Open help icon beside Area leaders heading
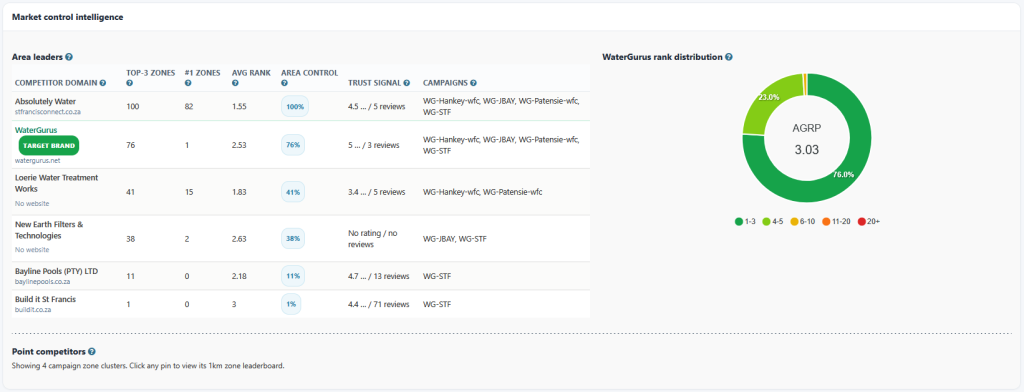 (69, 57)
